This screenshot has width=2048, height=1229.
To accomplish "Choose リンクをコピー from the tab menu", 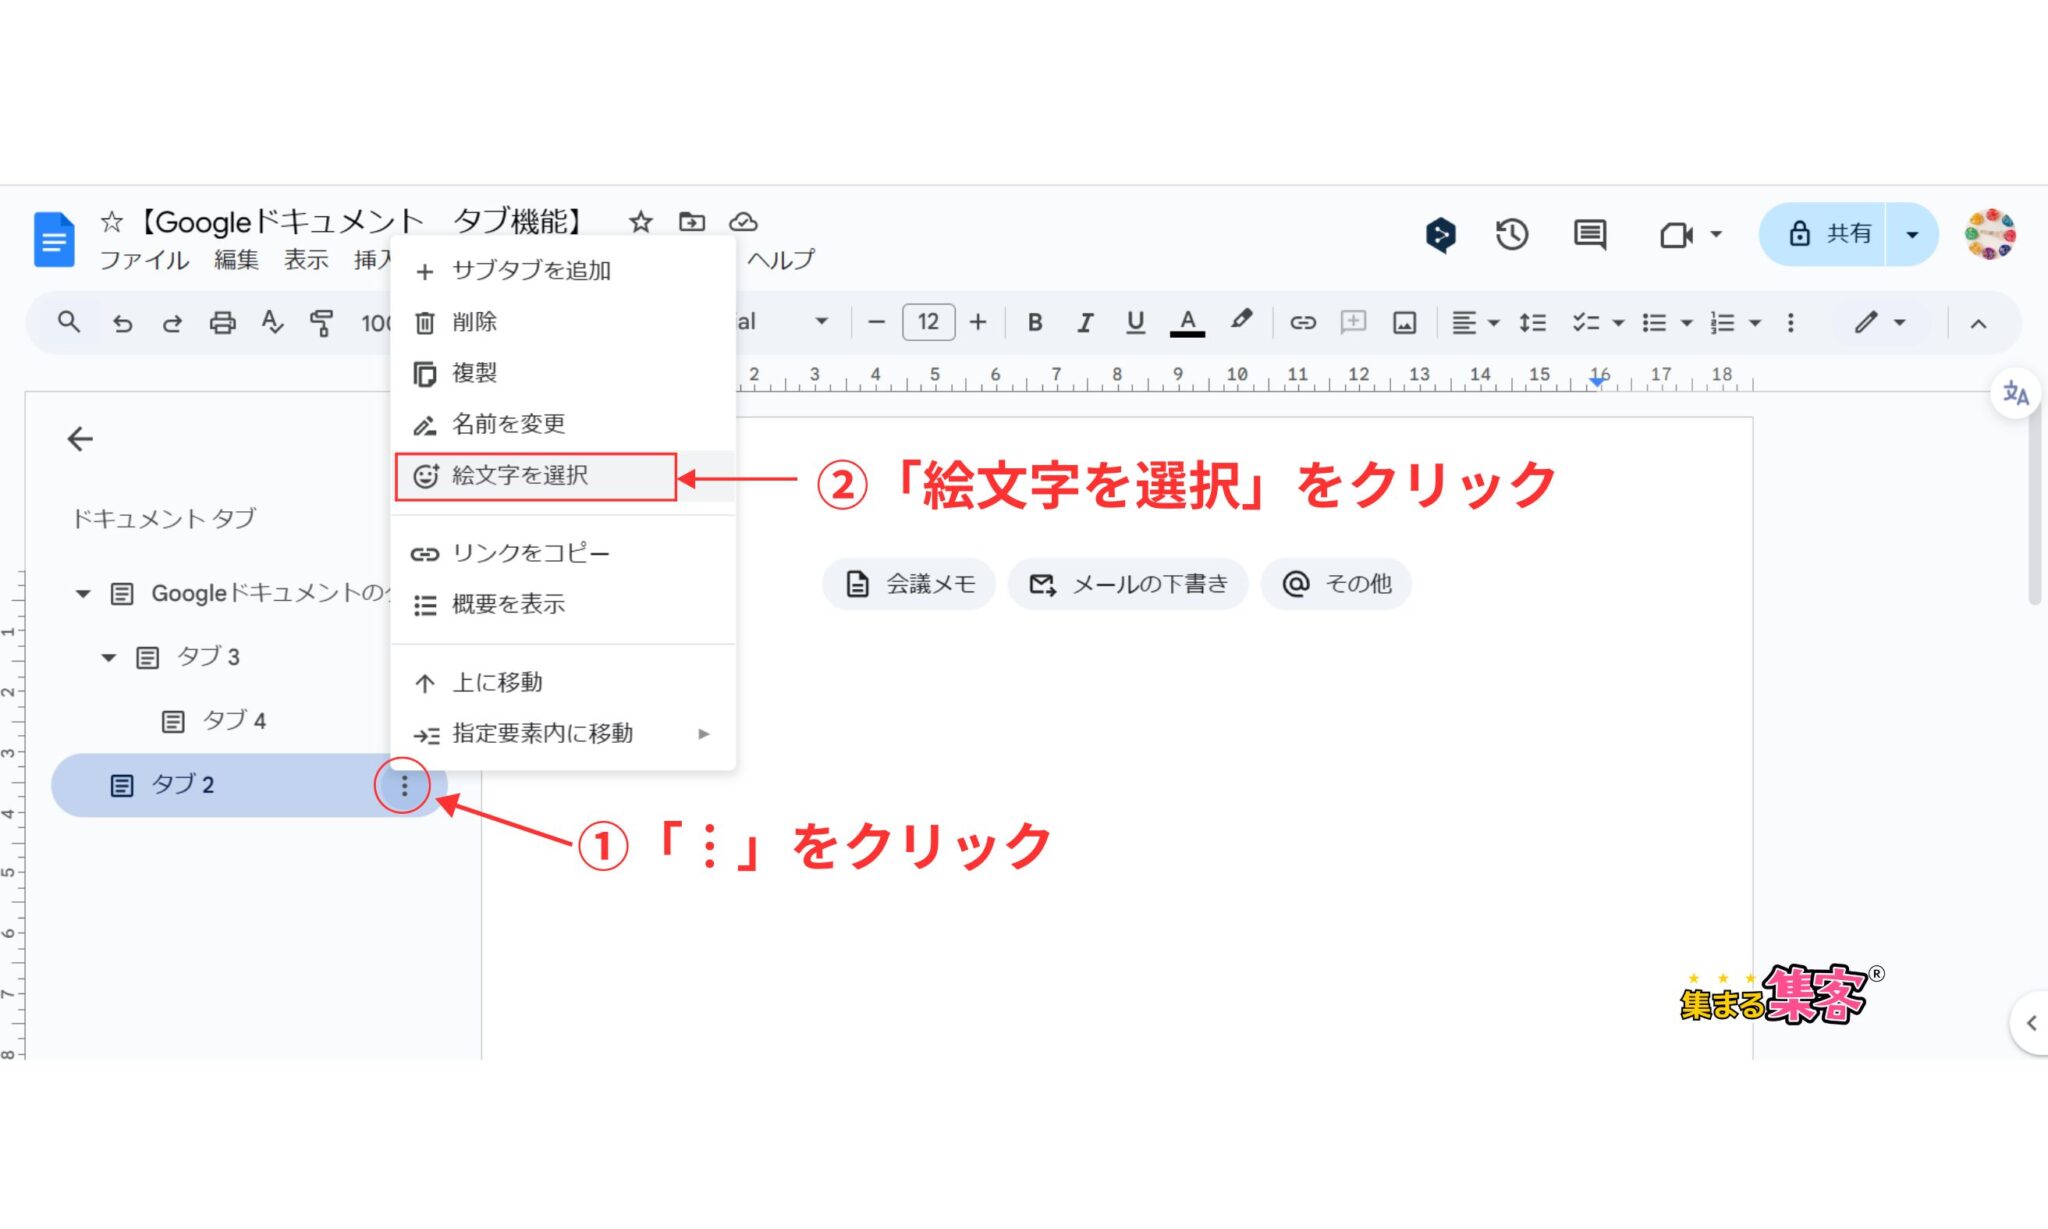I will (x=564, y=553).
